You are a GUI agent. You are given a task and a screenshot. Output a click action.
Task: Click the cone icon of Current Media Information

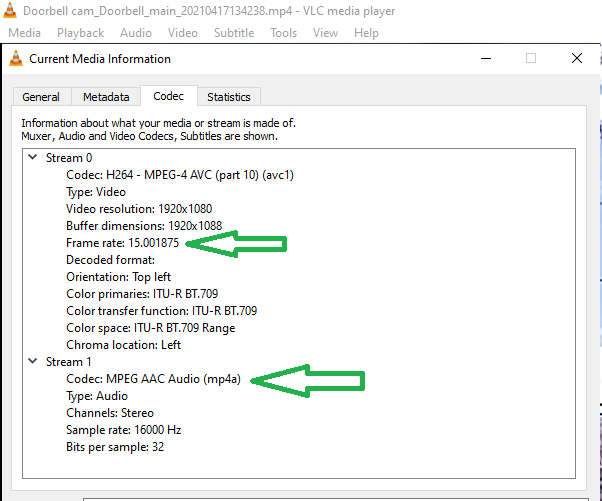pos(16,59)
